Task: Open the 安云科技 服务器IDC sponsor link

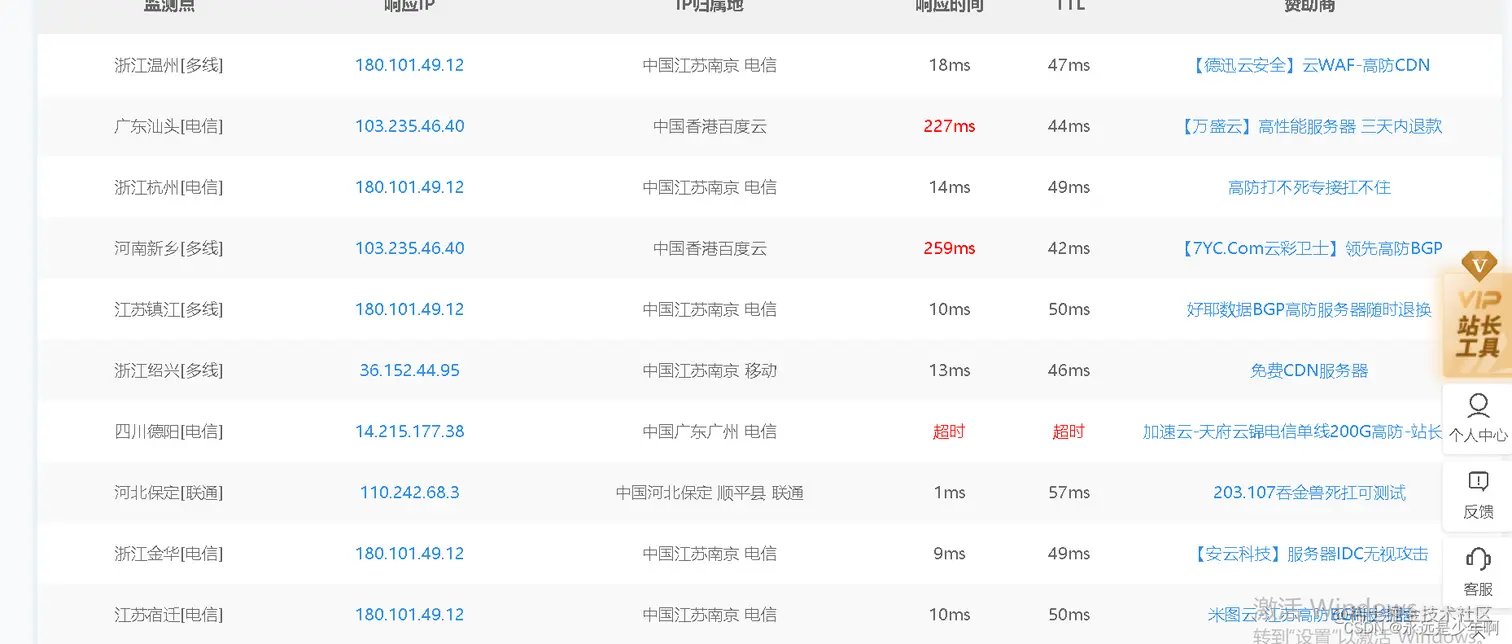Action: pyautogui.click(x=1309, y=553)
